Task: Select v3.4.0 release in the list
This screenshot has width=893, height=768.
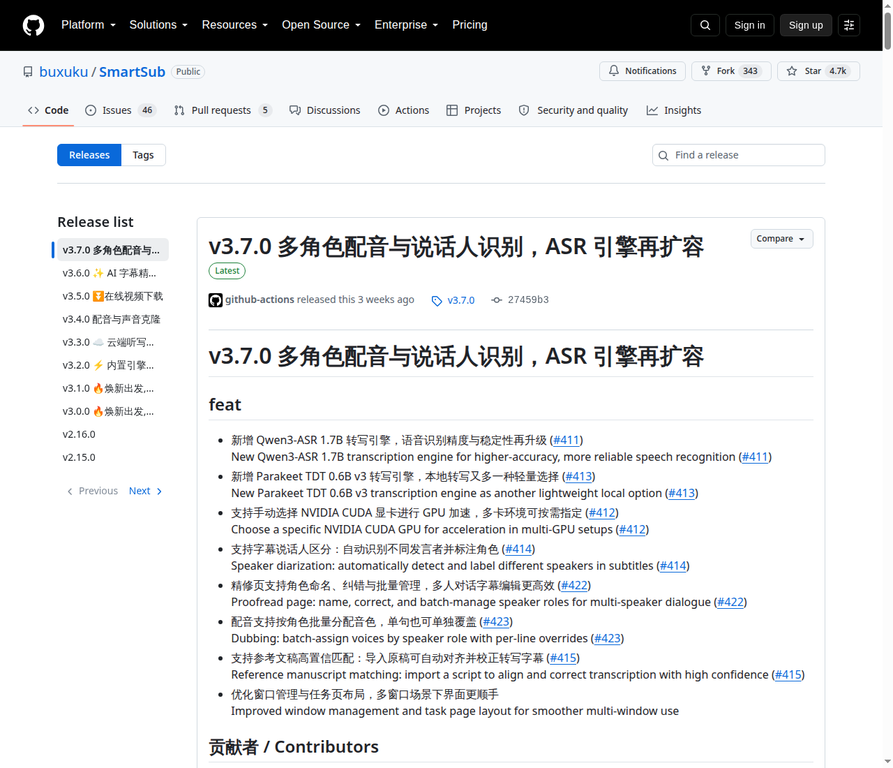Action: point(113,319)
